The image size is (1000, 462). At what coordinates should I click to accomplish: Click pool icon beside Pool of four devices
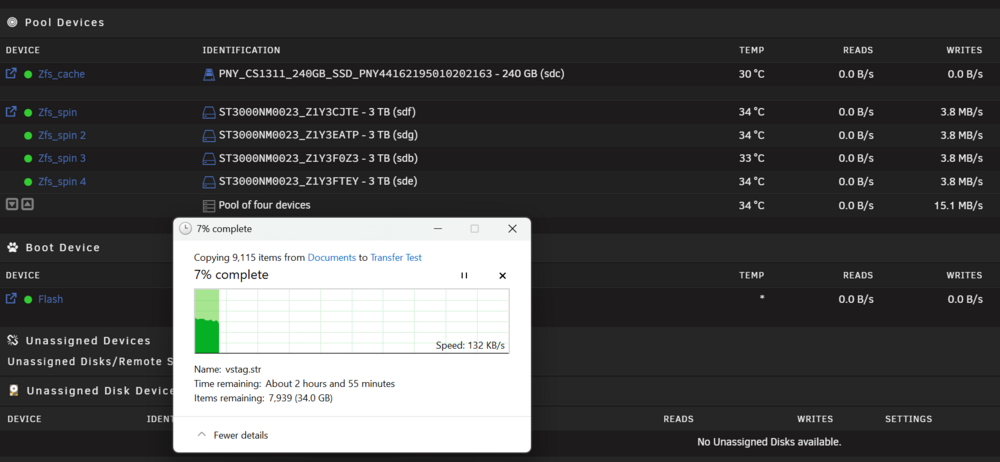click(x=209, y=205)
